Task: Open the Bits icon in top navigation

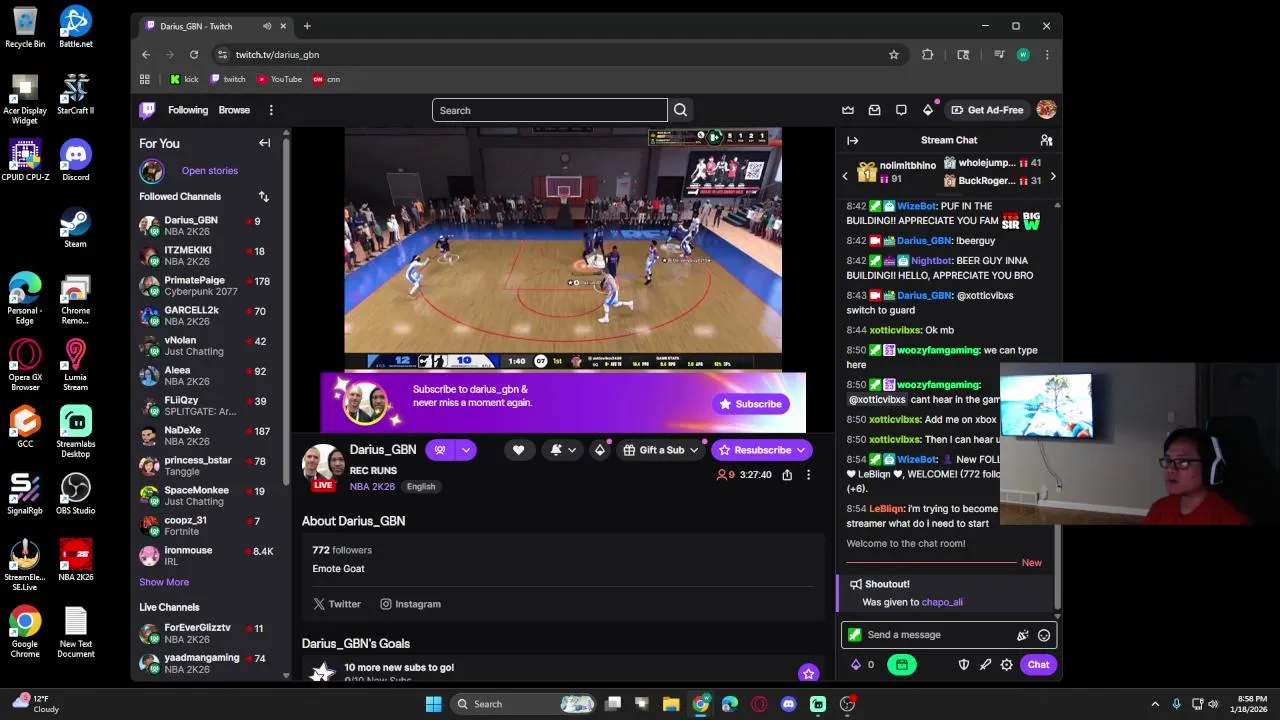Action: pos(927,110)
